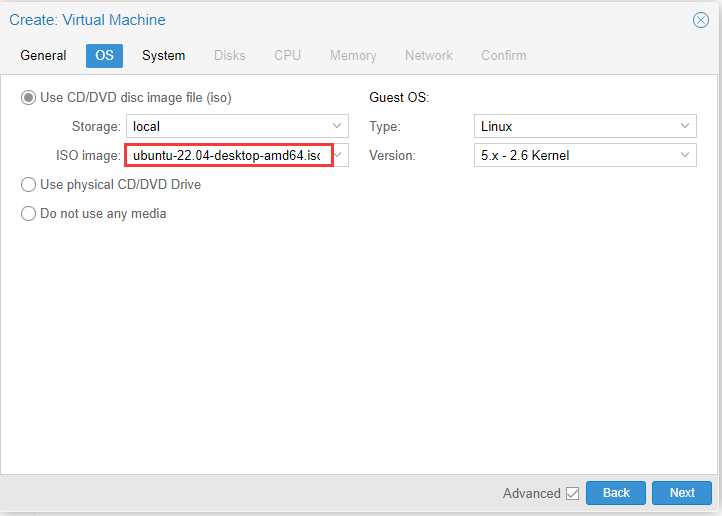Close the Create Virtual Machine dialog
This screenshot has width=722, height=516.
pos(701,20)
